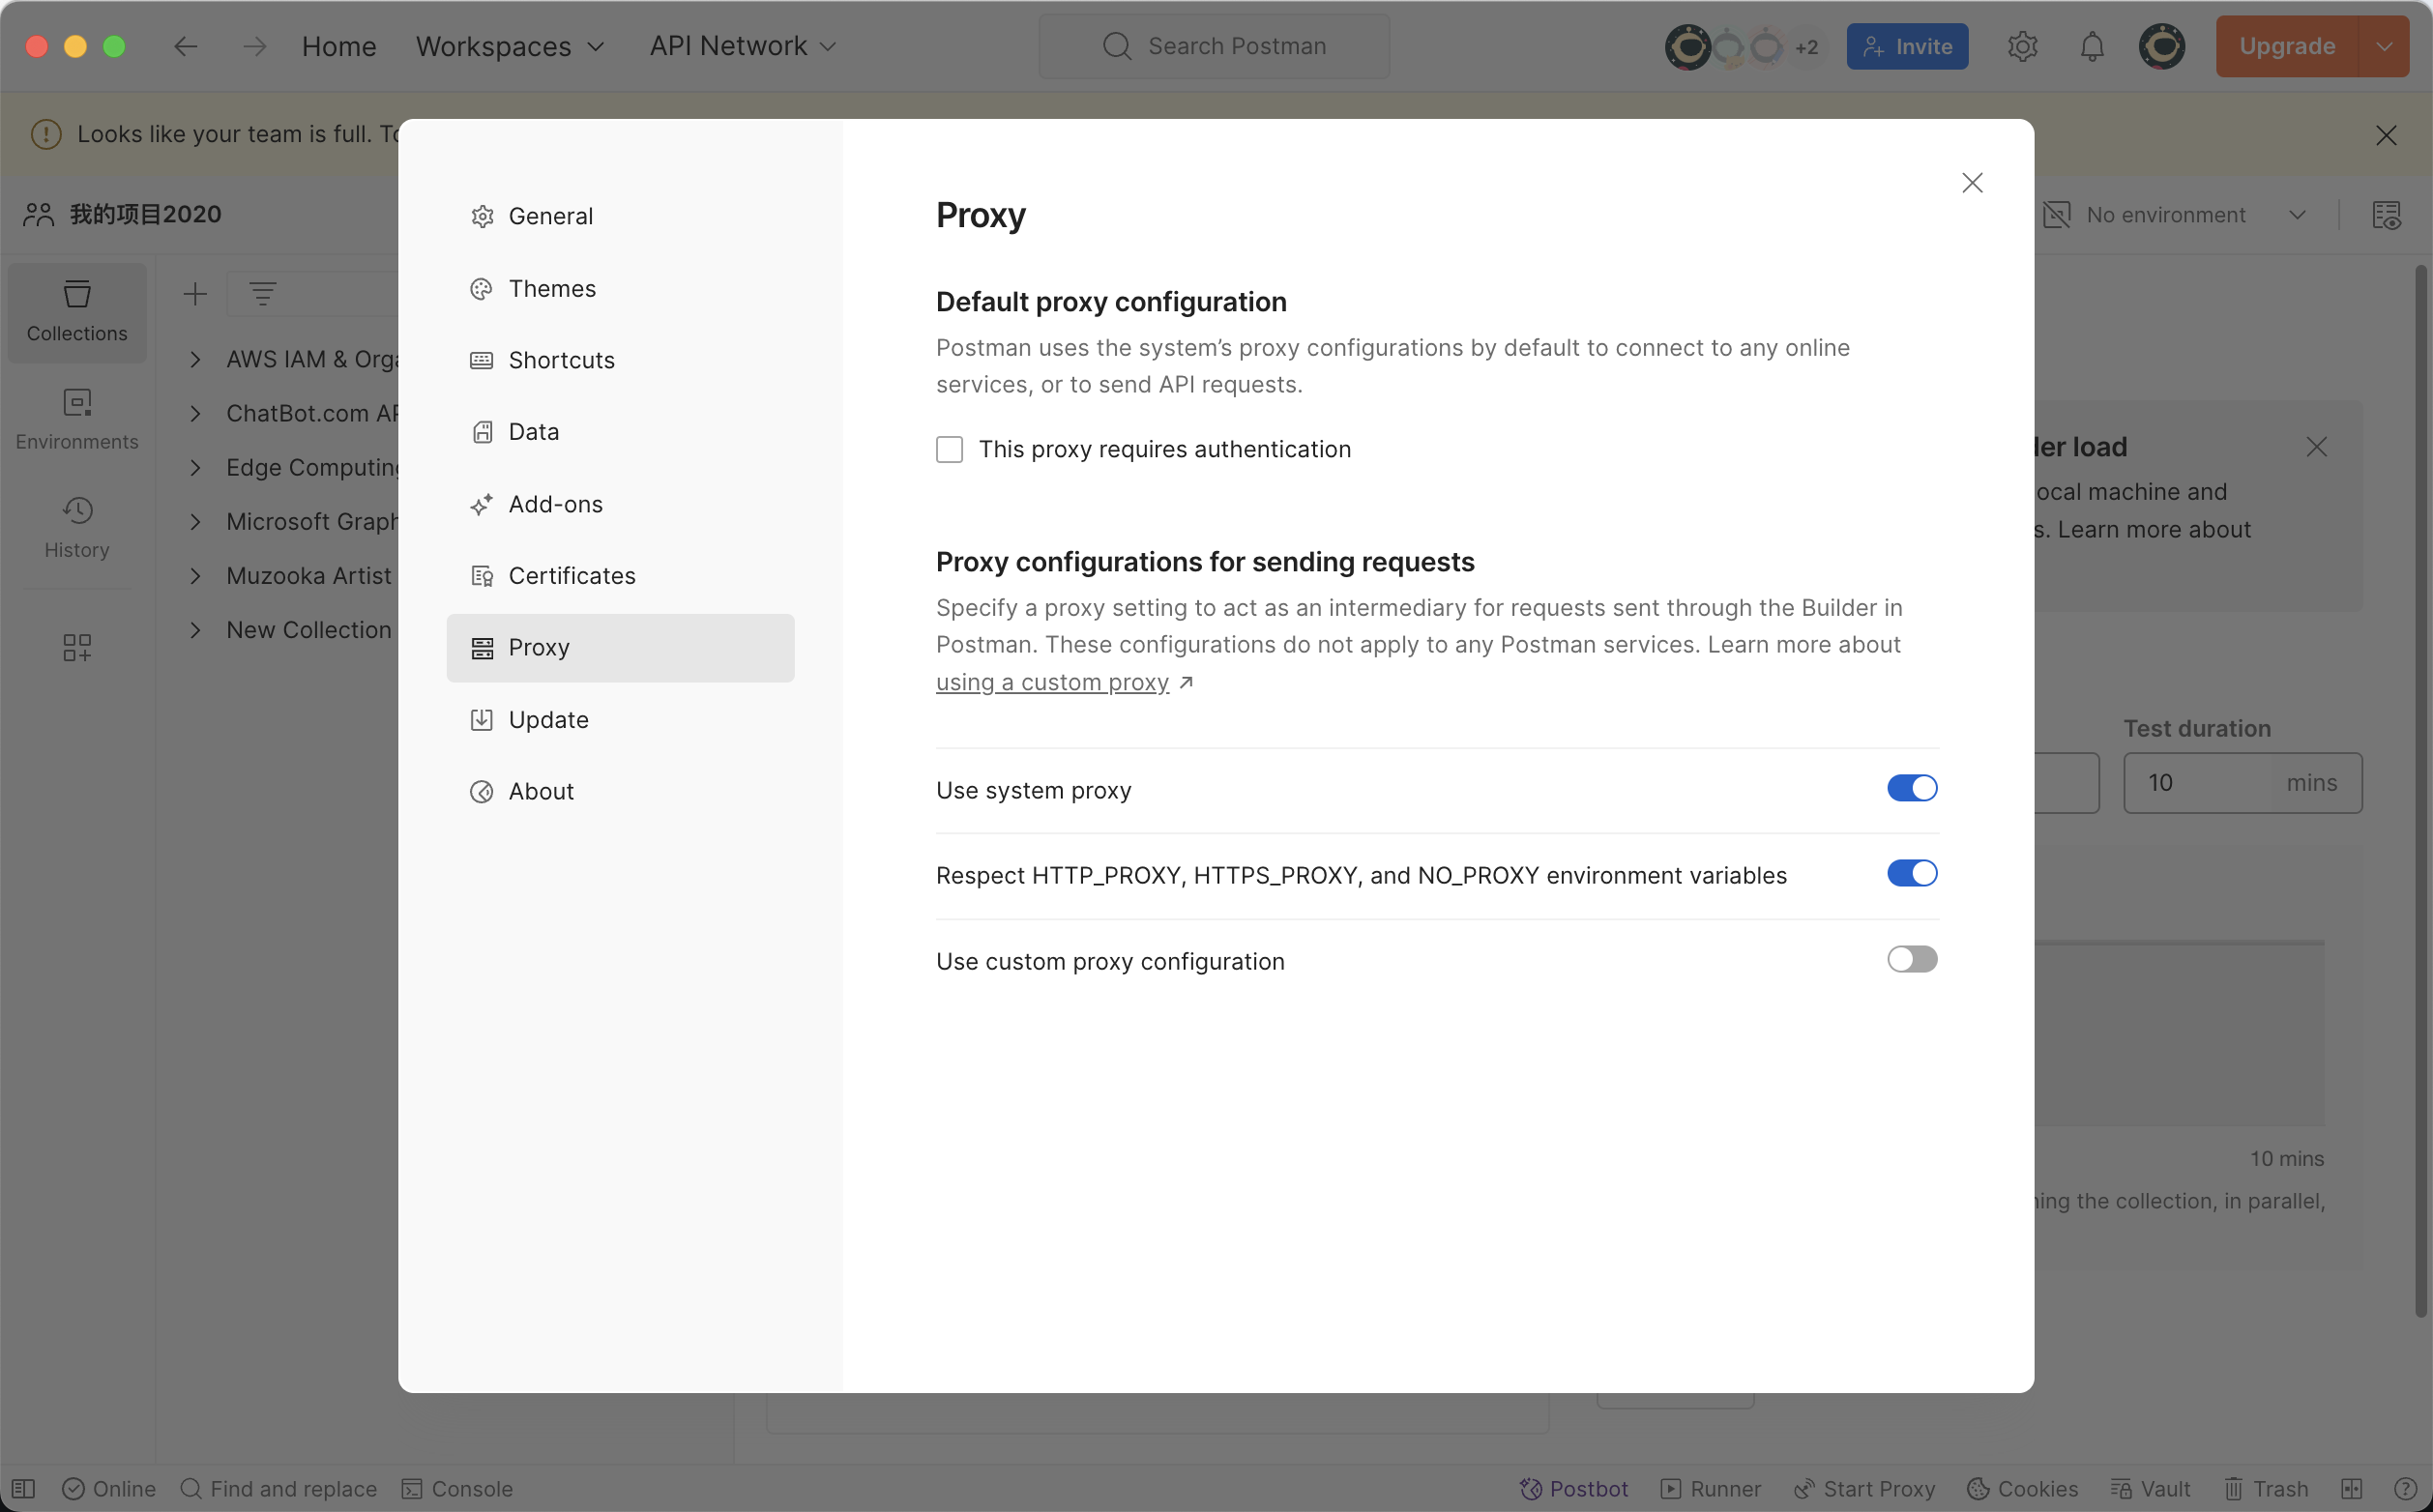Expand AWS IAM & Org collection tree item
This screenshot has width=2433, height=1512.
193,361
